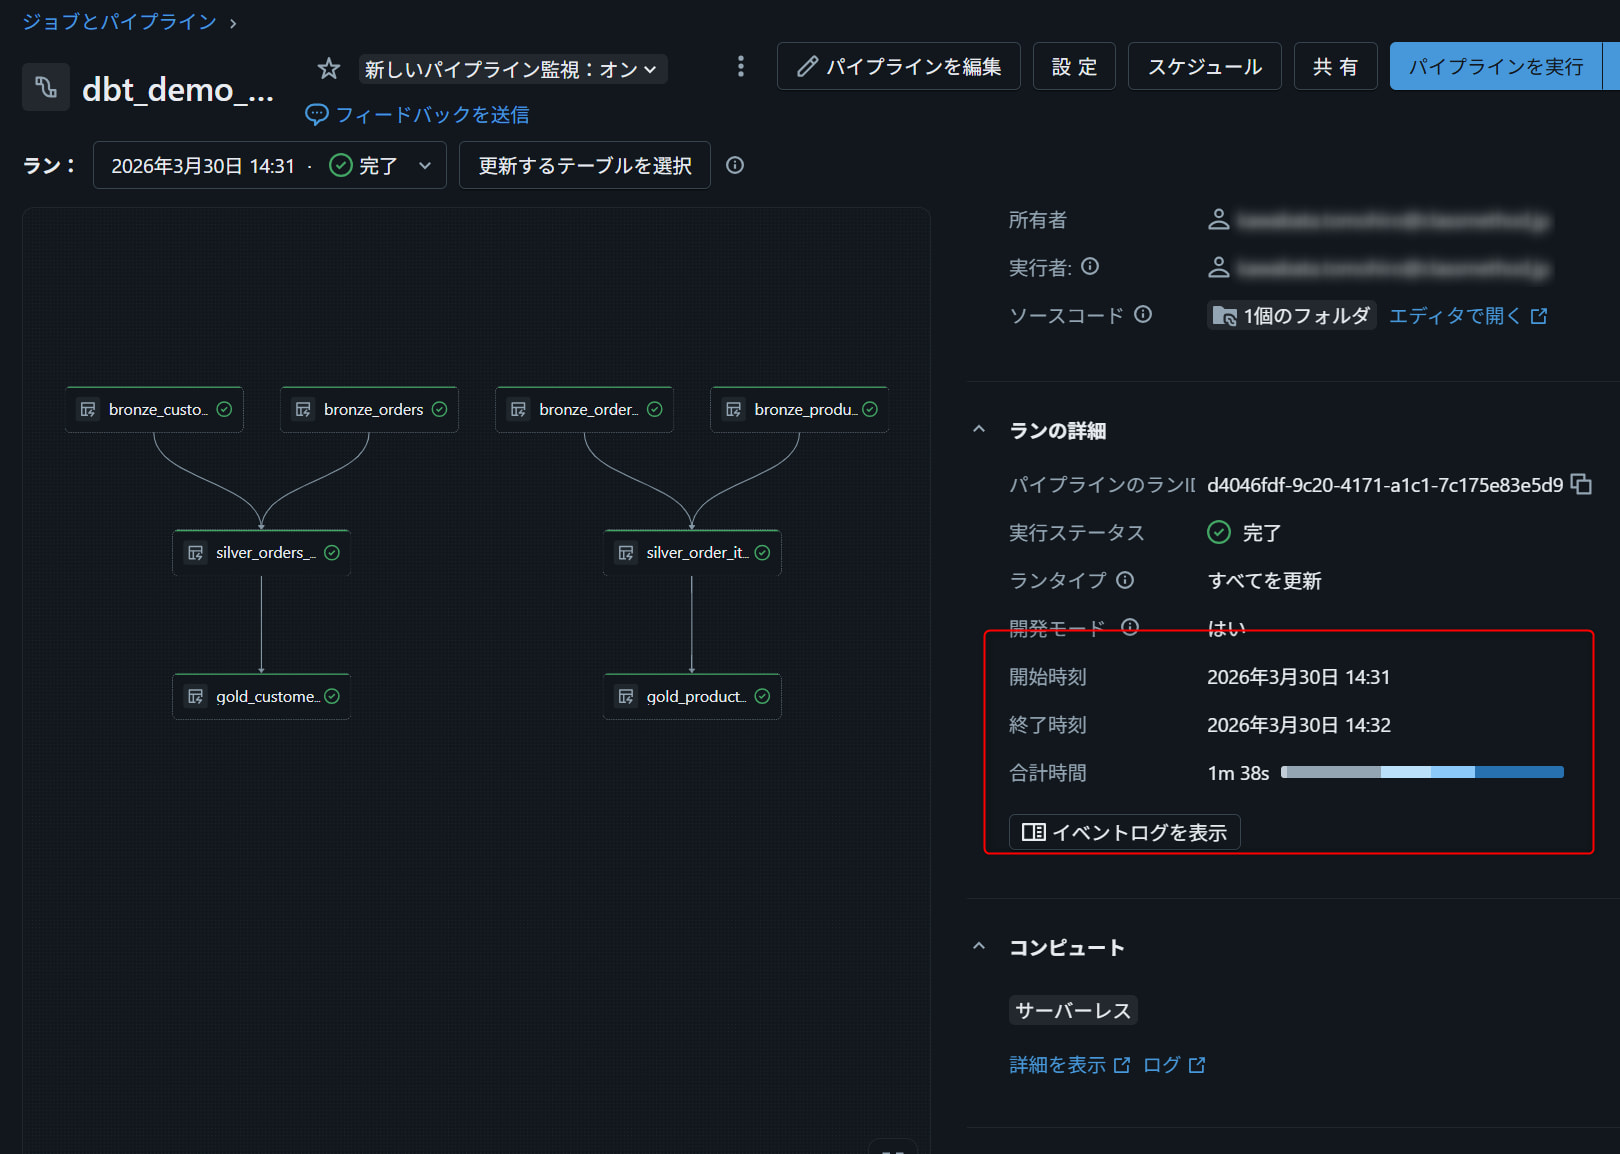
Task: Click the table icon on silver_order_it node
Action: (x=626, y=552)
